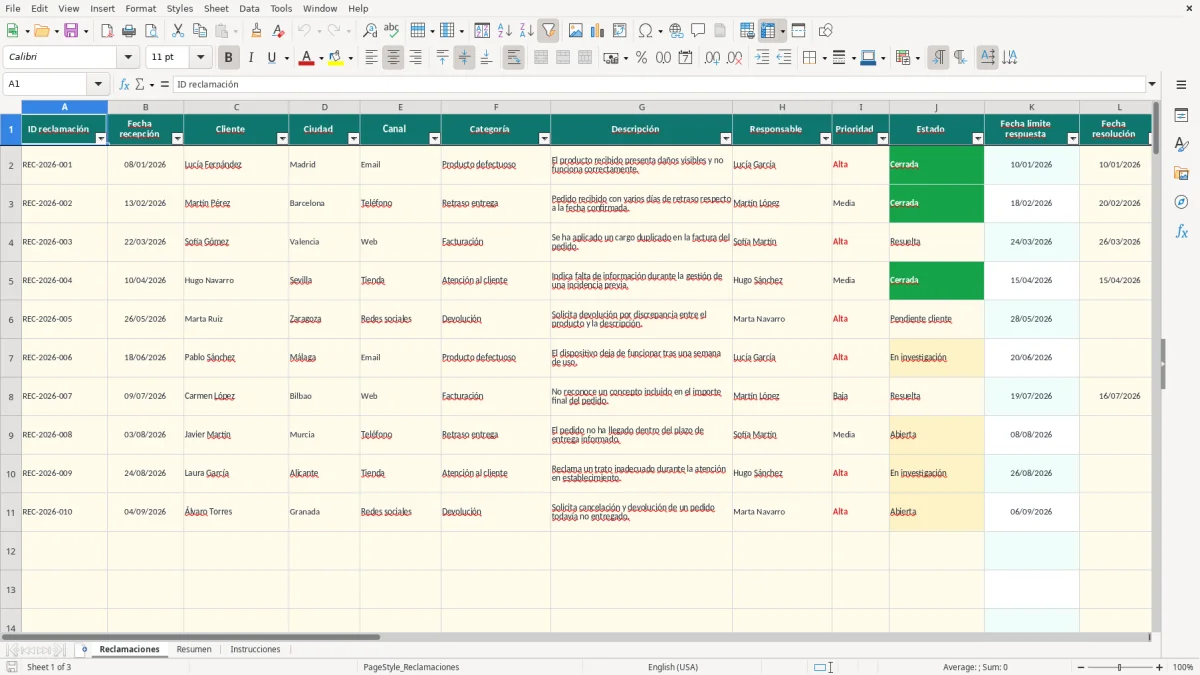The width and height of the screenshot is (1200, 675).
Task: Apply Percent number format
Action: point(641,58)
